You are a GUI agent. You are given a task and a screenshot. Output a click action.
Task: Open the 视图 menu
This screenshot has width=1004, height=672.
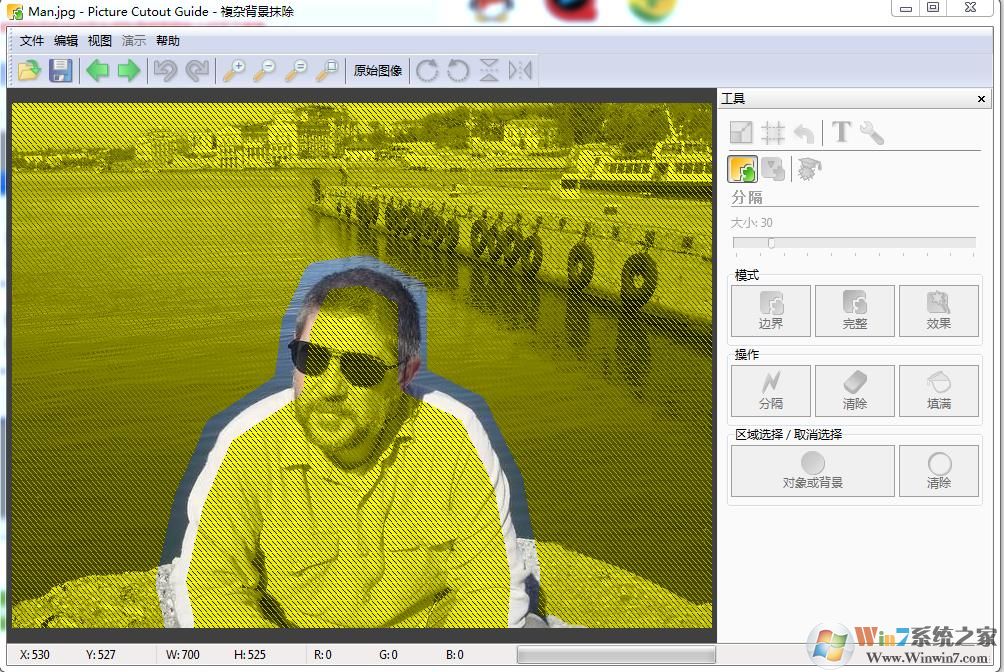click(x=100, y=41)
